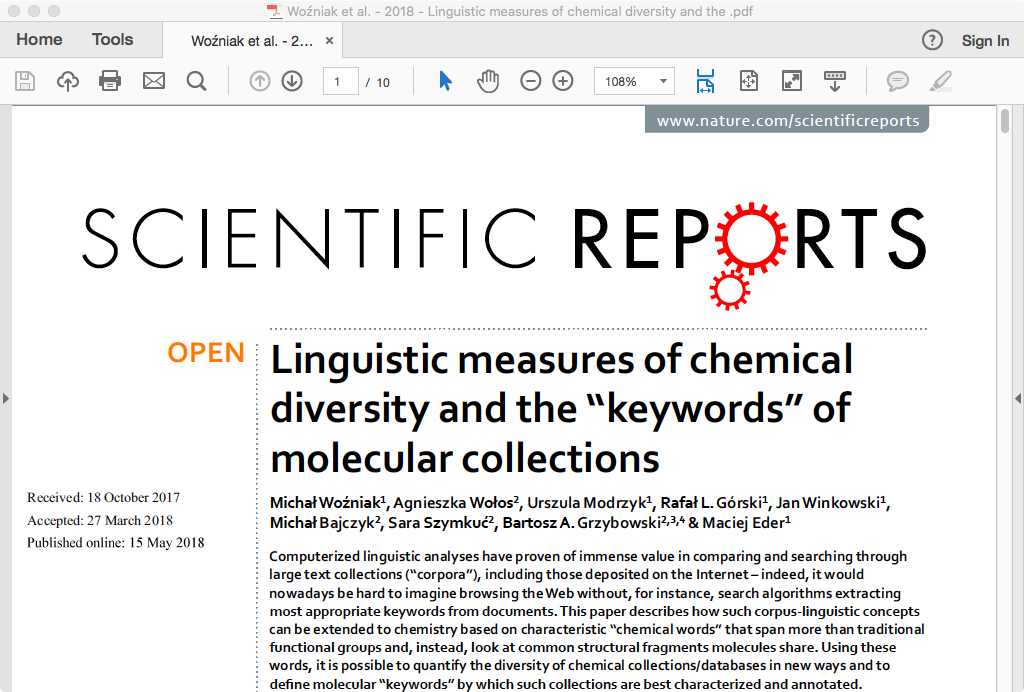The image size is (1024, 692).
Task: Click the Sign In button
Action: pyautogui.click(x=985, y=40)
